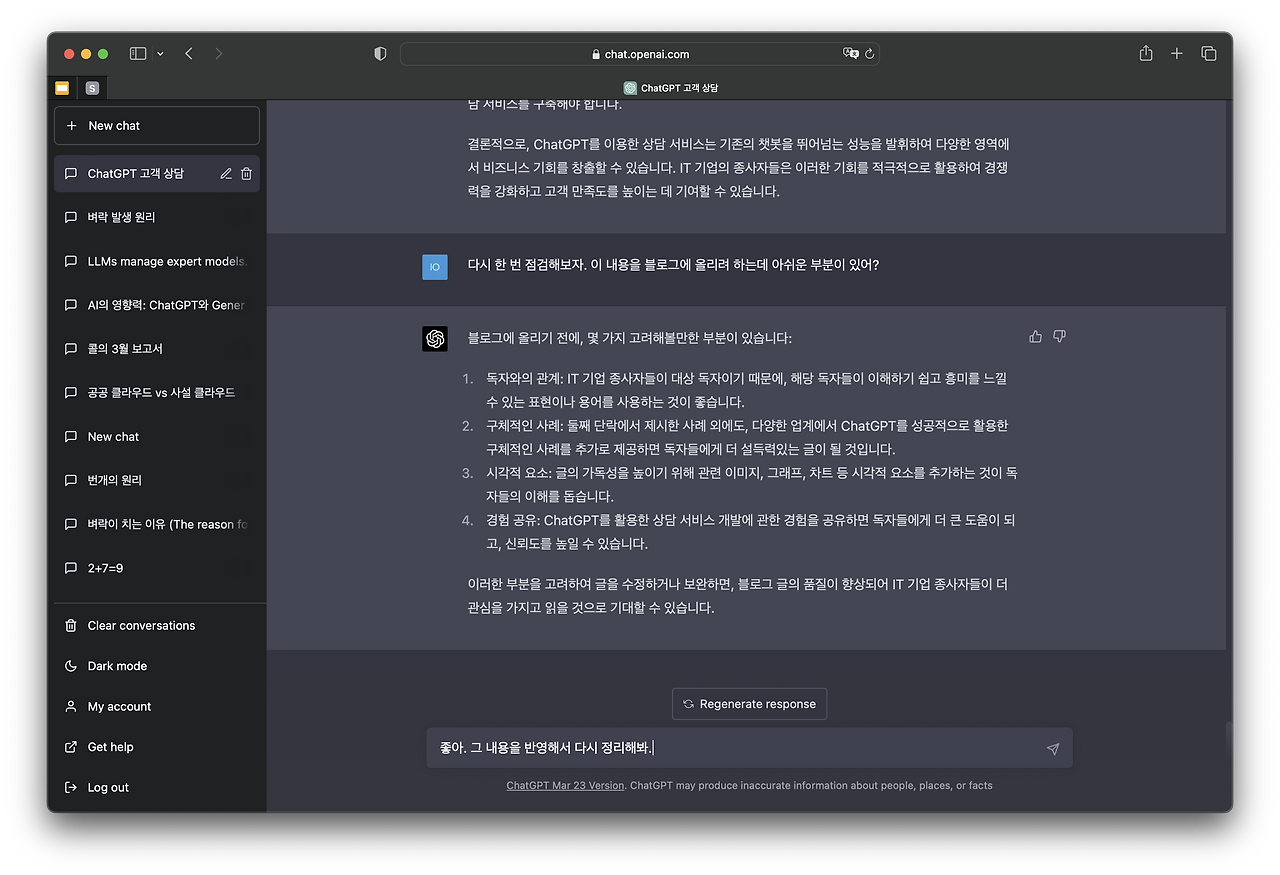Send the message with the paper plane icon
1280x875 pixels.
1051,747
